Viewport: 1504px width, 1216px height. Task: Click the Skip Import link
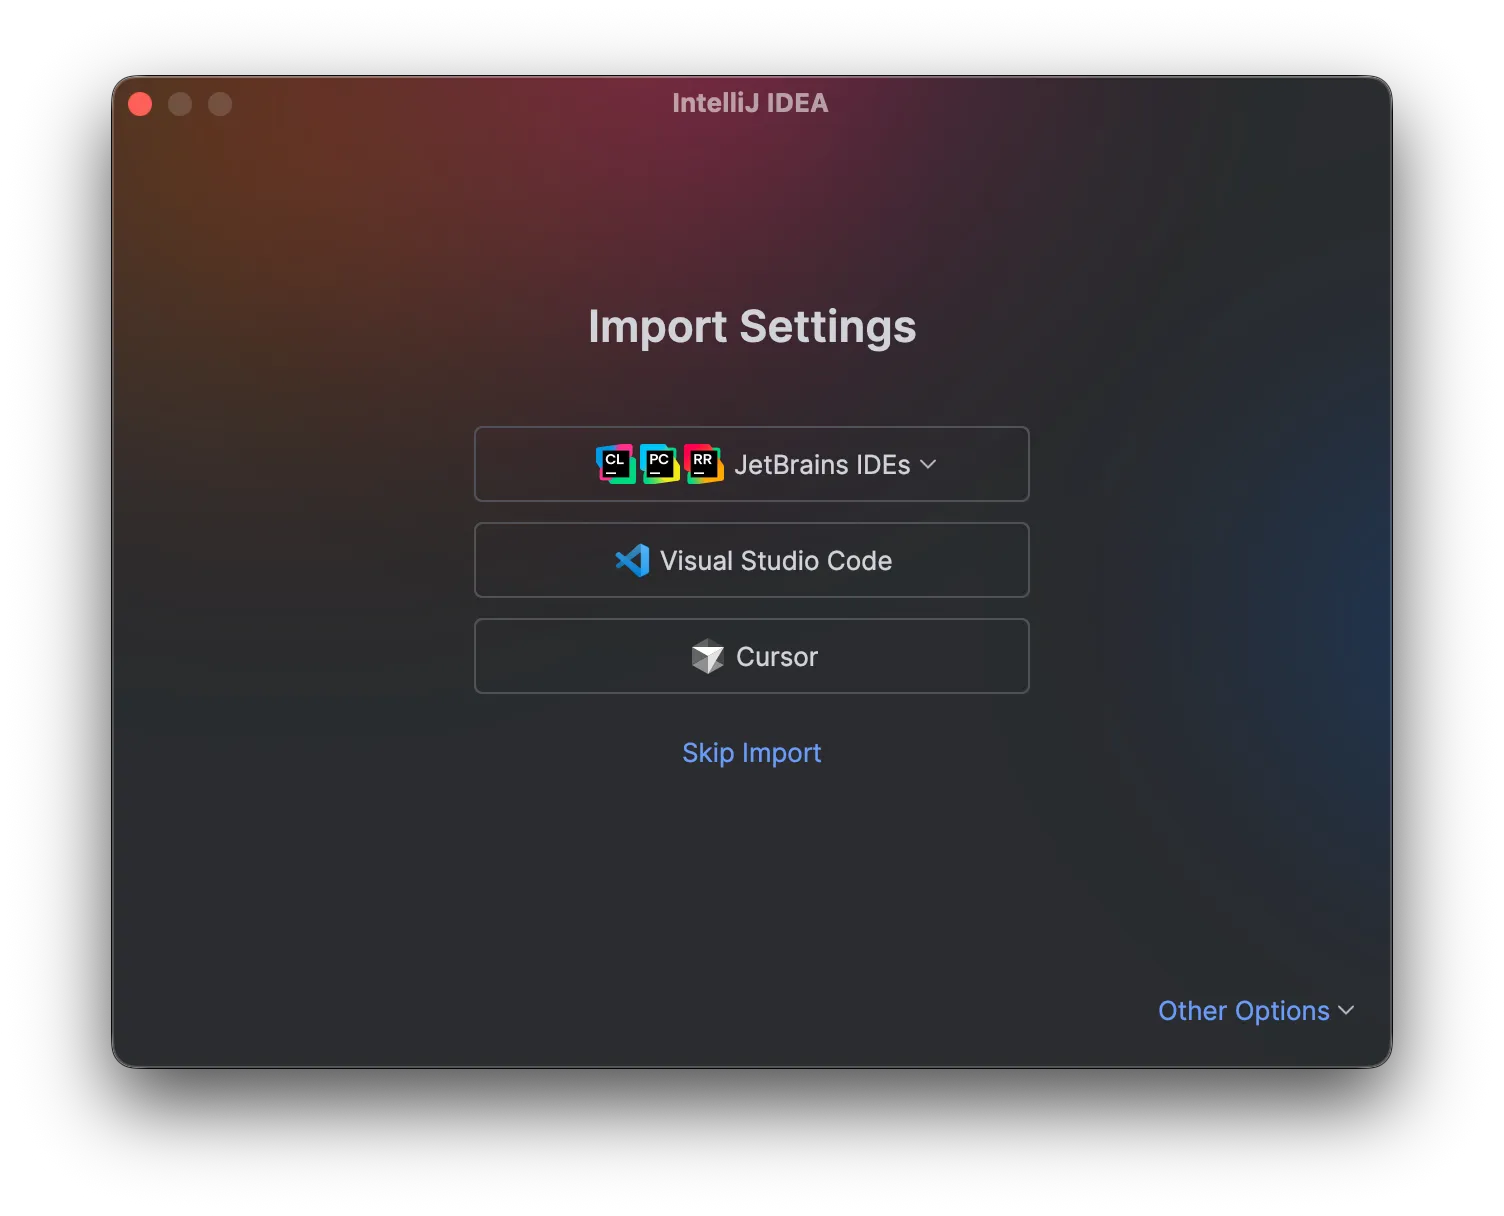(751, 753)
